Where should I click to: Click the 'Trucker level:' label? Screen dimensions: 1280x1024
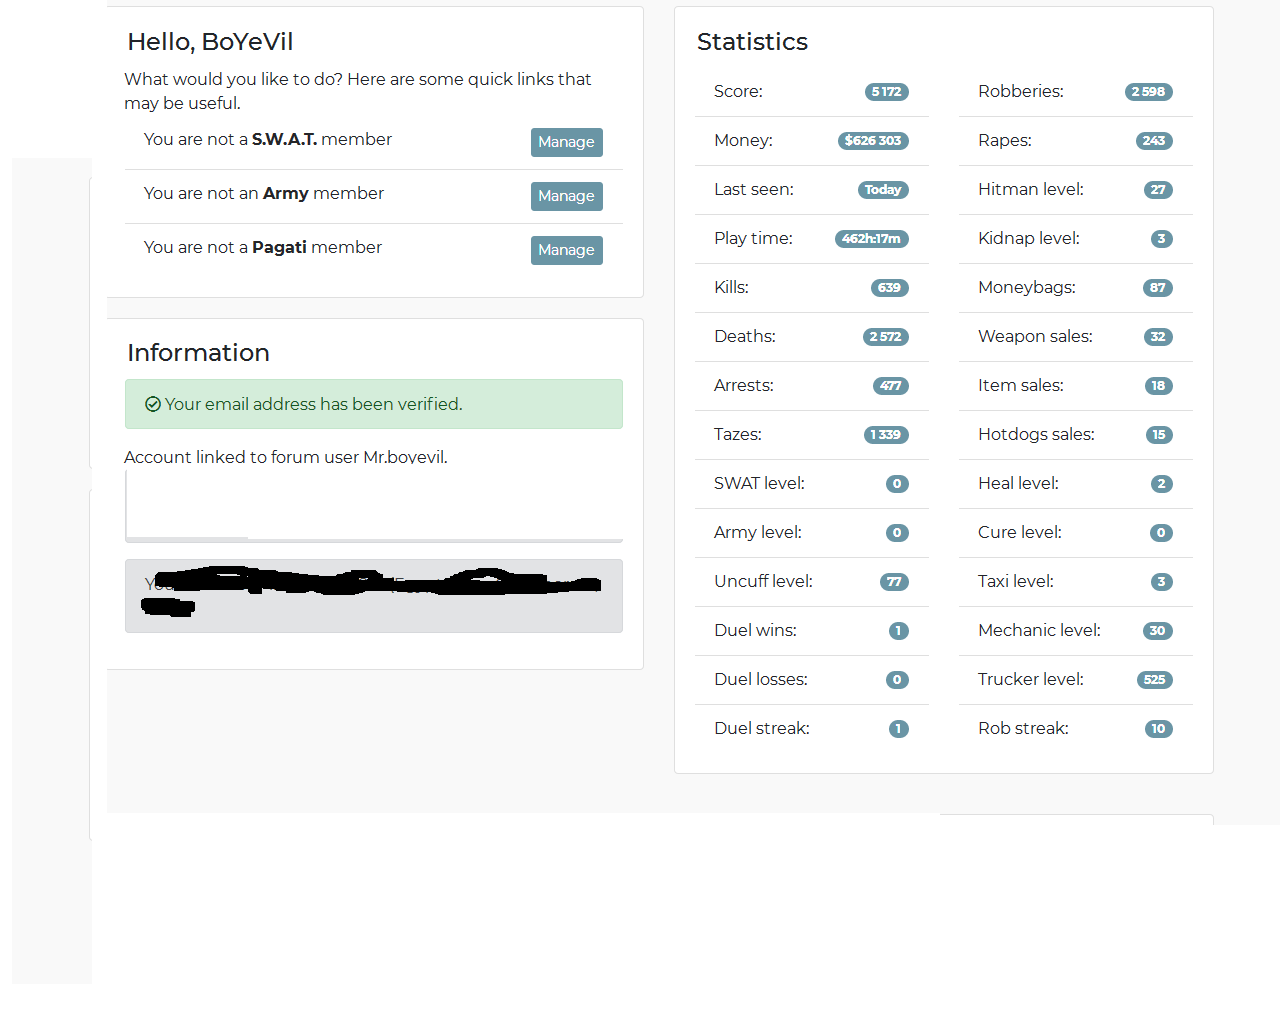pyautogui.click(x=1031, y=680)
